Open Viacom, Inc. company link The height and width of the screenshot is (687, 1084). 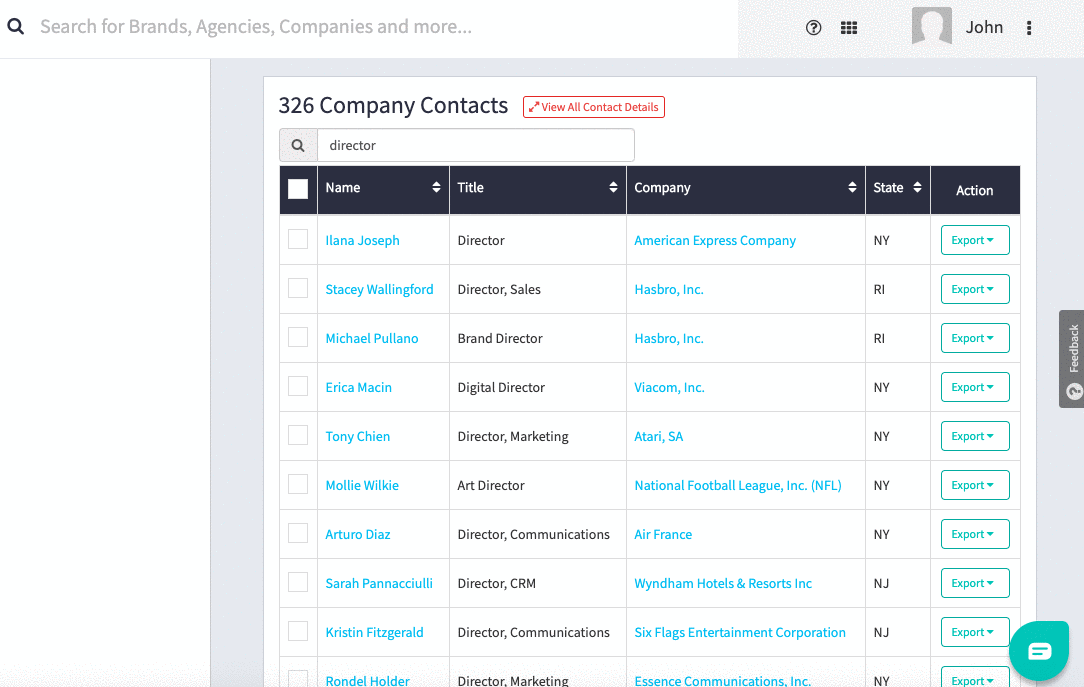[x=669, y=388]
